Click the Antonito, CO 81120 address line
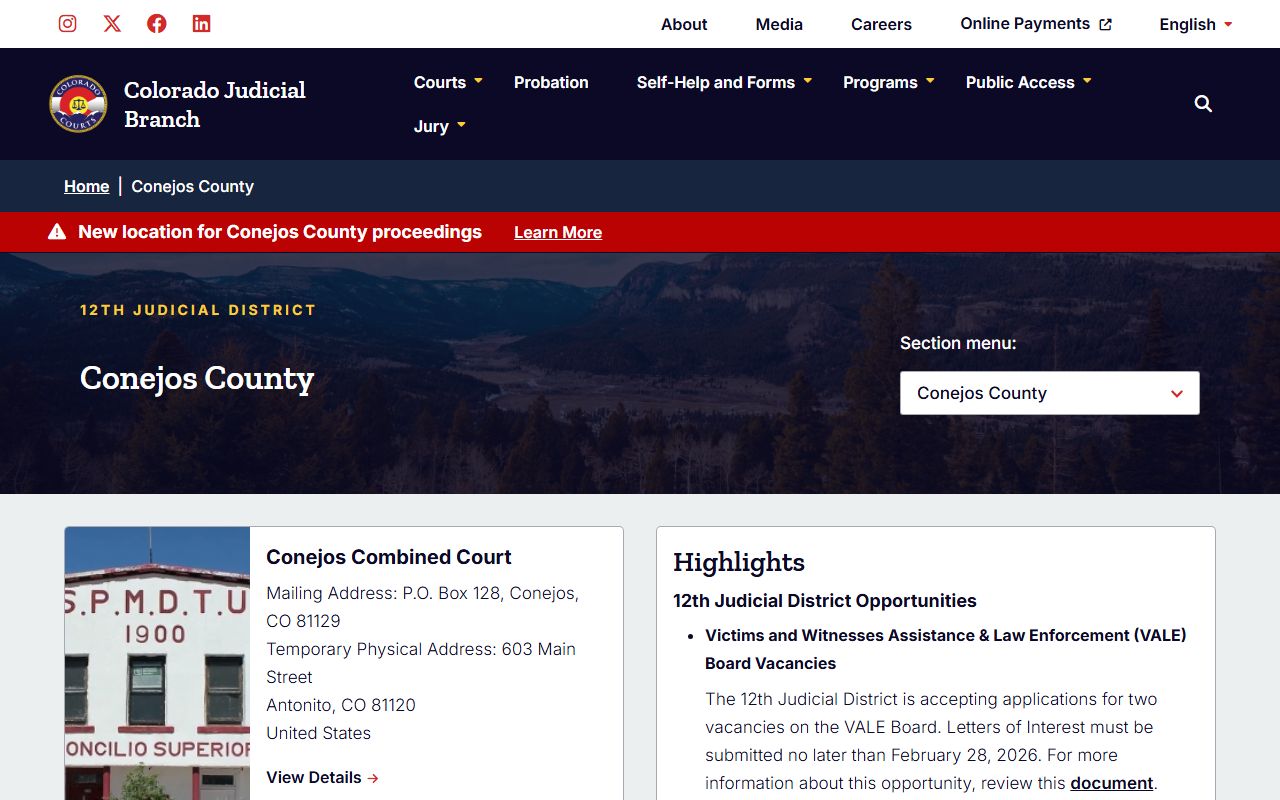The image size is (1280, 800). 341,705
